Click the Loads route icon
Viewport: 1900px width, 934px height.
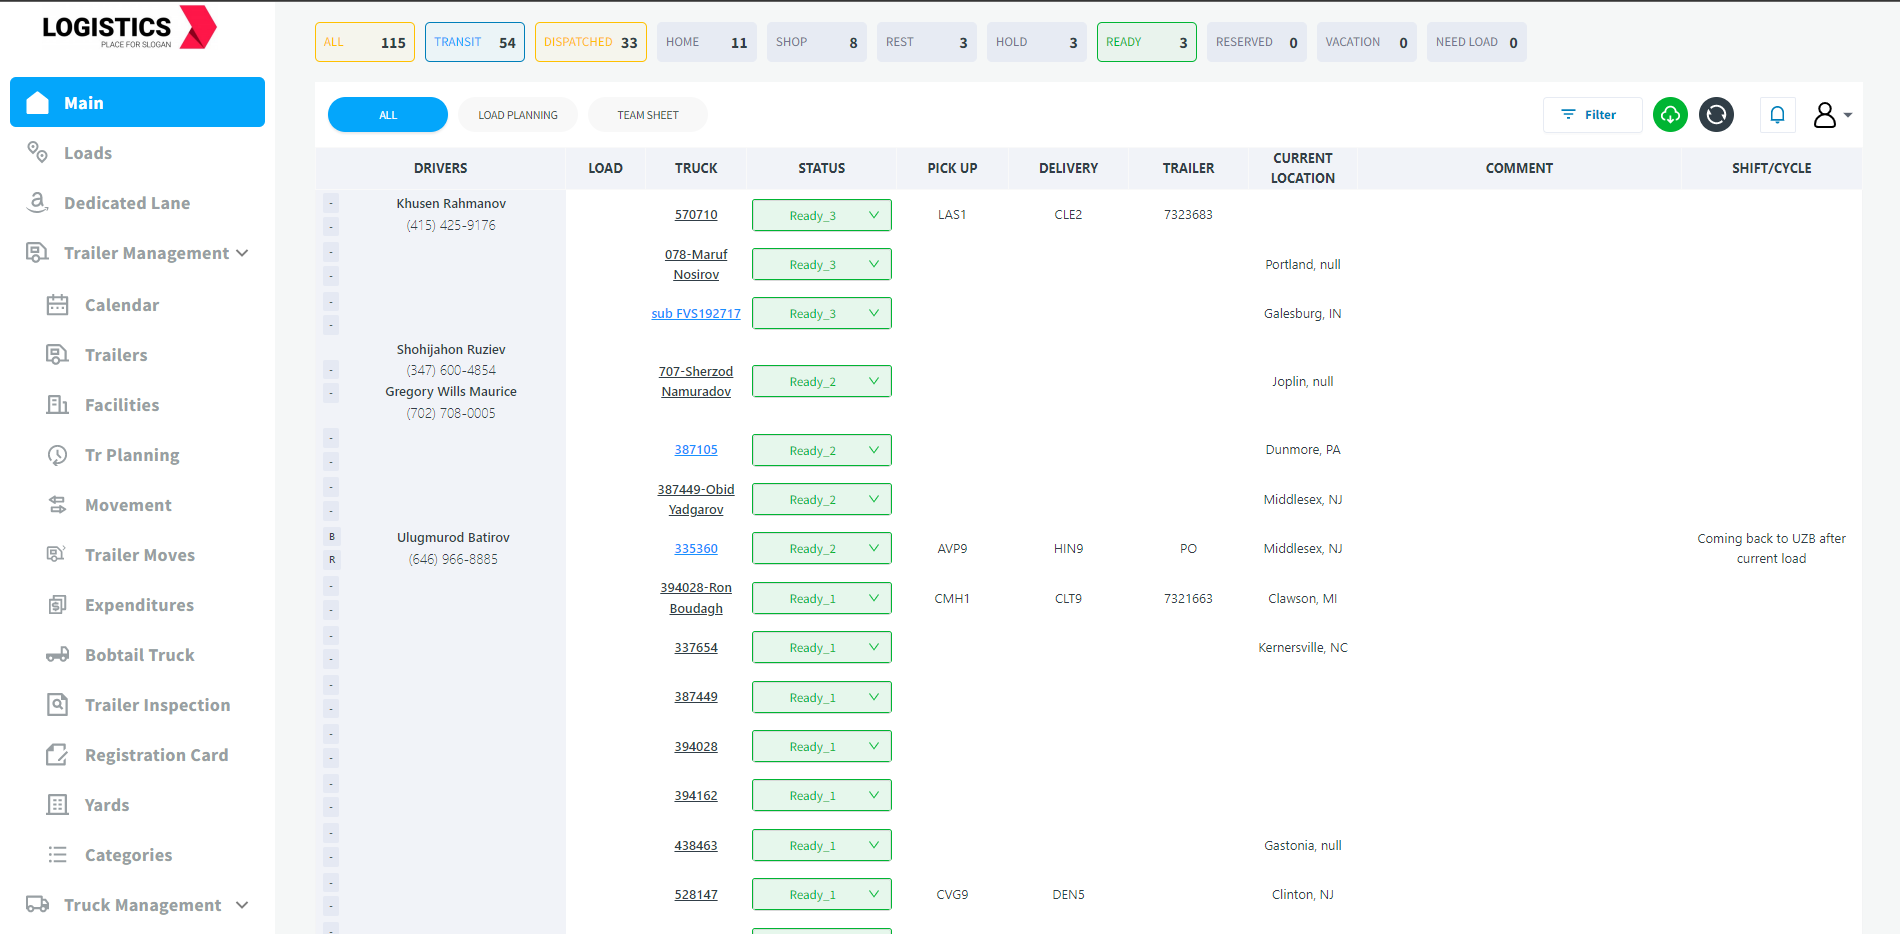pyautogui.click(x=38, y=152)
